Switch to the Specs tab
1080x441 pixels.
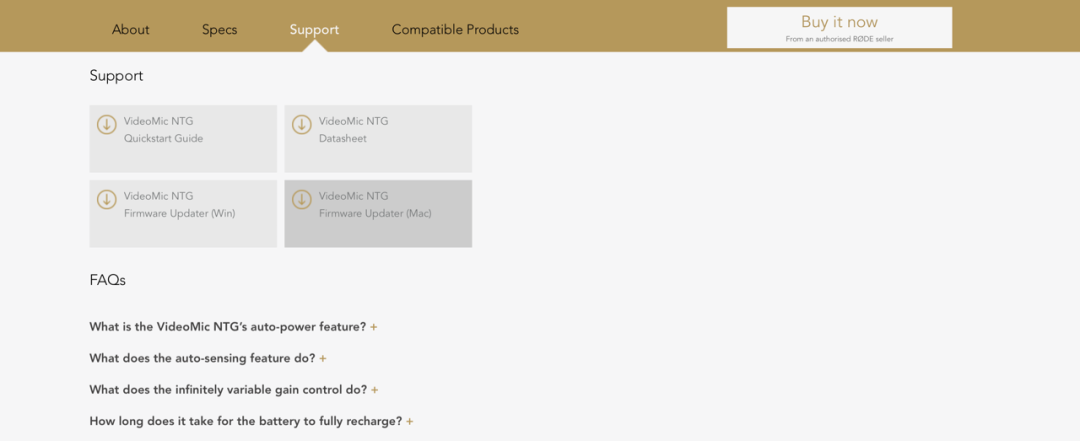coord(220,30)
